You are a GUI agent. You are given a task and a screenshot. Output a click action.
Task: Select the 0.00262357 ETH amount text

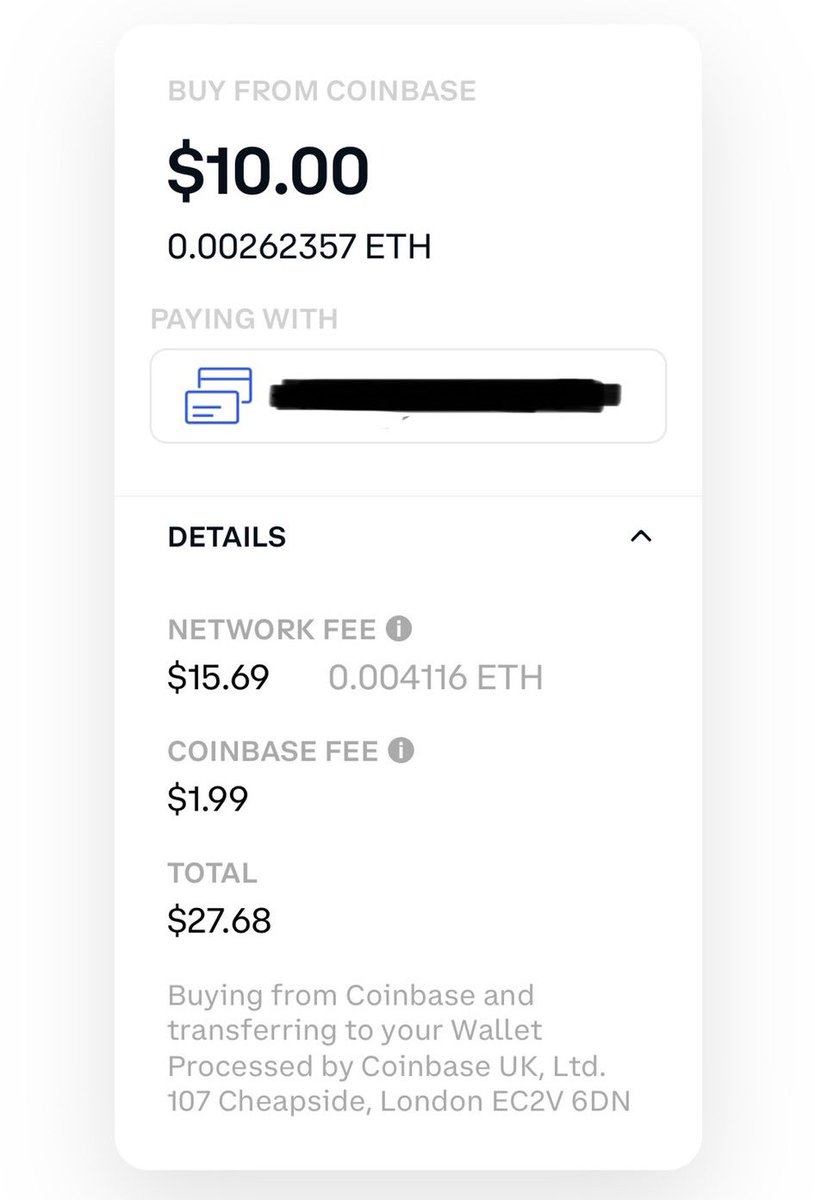299,246
